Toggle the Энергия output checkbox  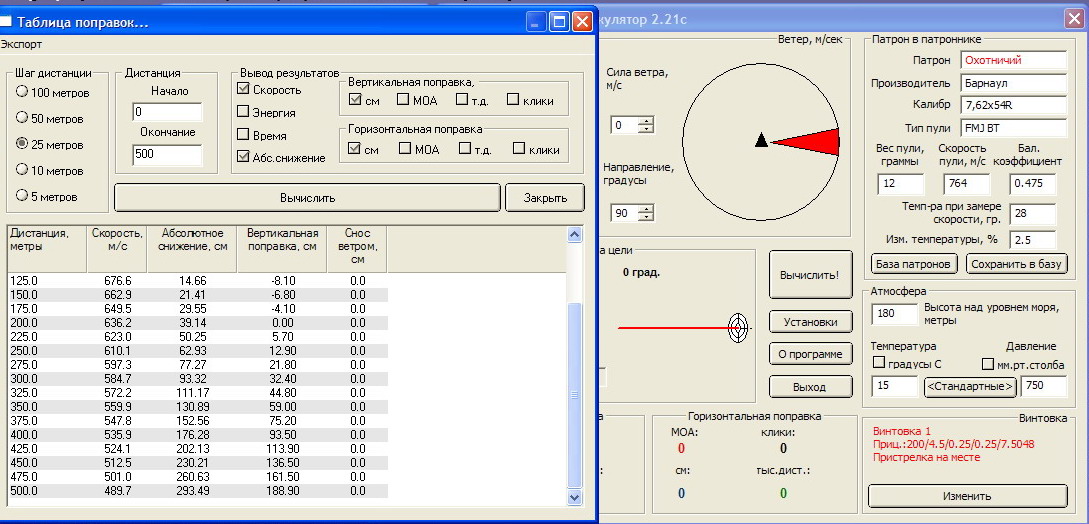click(x=243, y=112)
